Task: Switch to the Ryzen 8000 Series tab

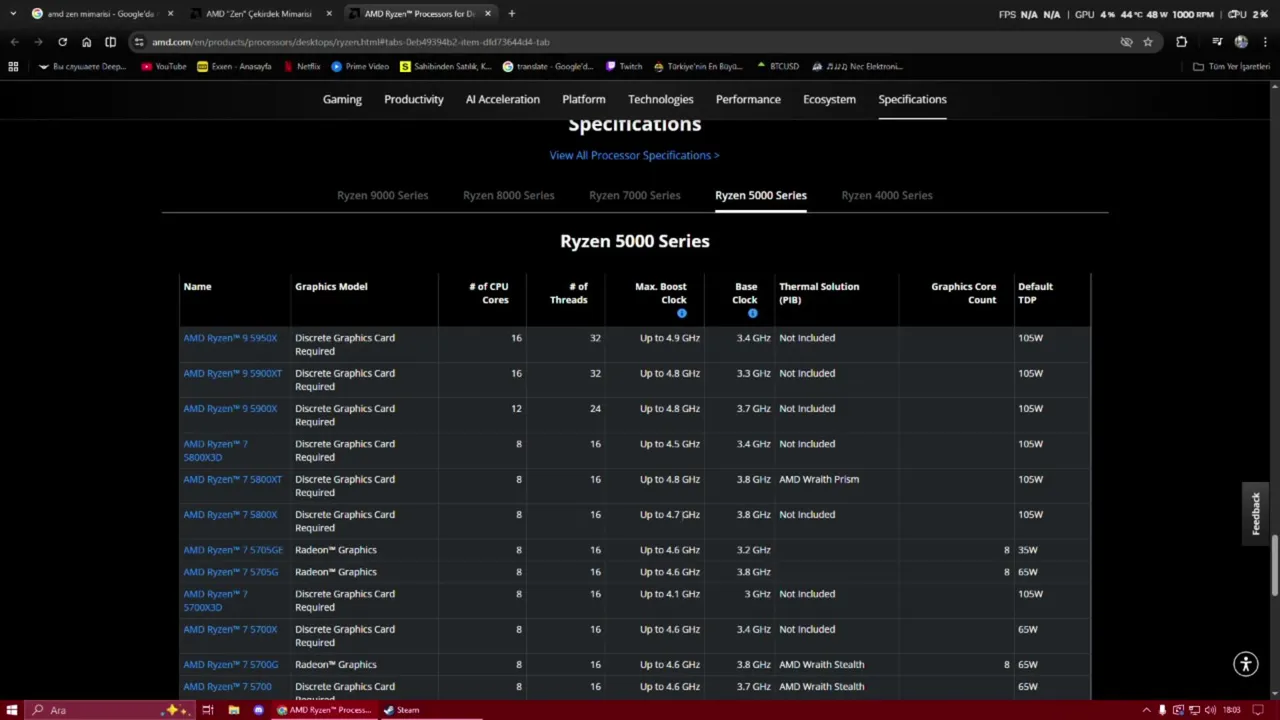Action: [508, 195]
